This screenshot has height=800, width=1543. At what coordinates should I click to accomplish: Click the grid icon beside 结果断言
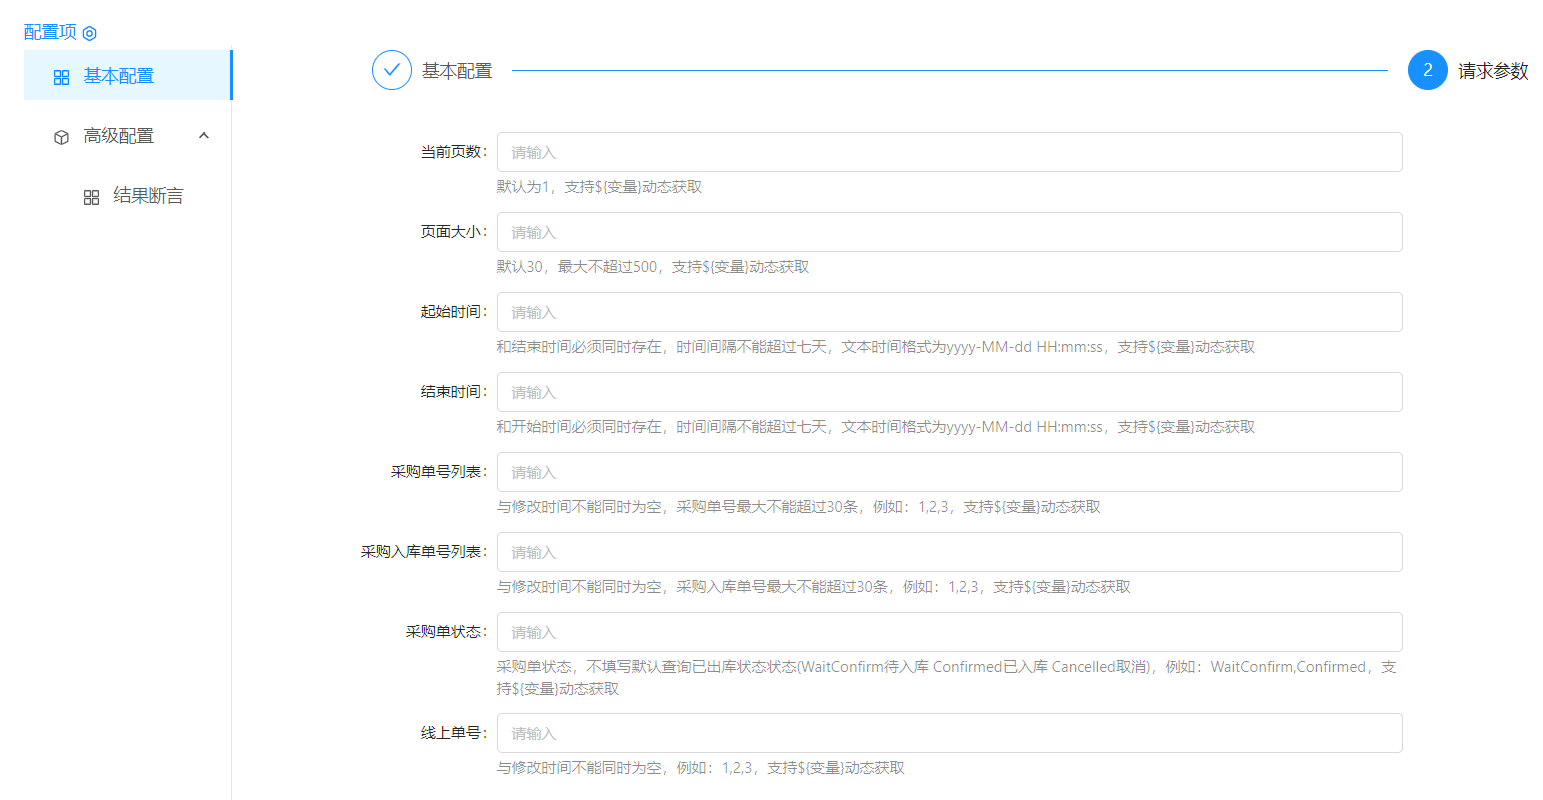[91, 197]
